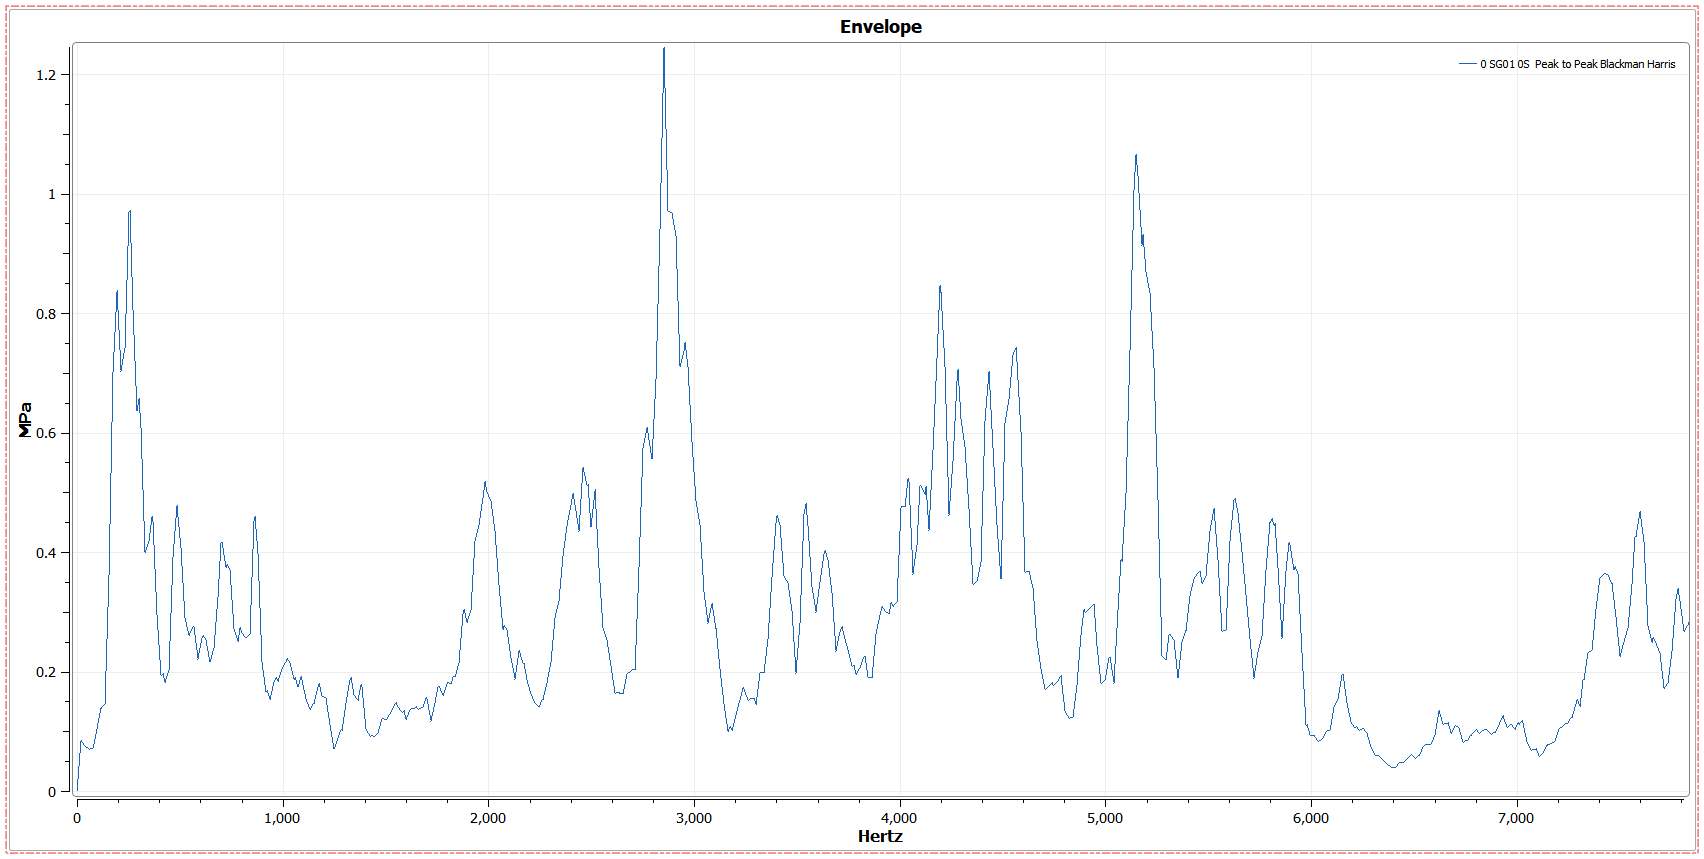Click the 6,000 x-axis tick label
1704x859 pixels.
point(1311,818)
